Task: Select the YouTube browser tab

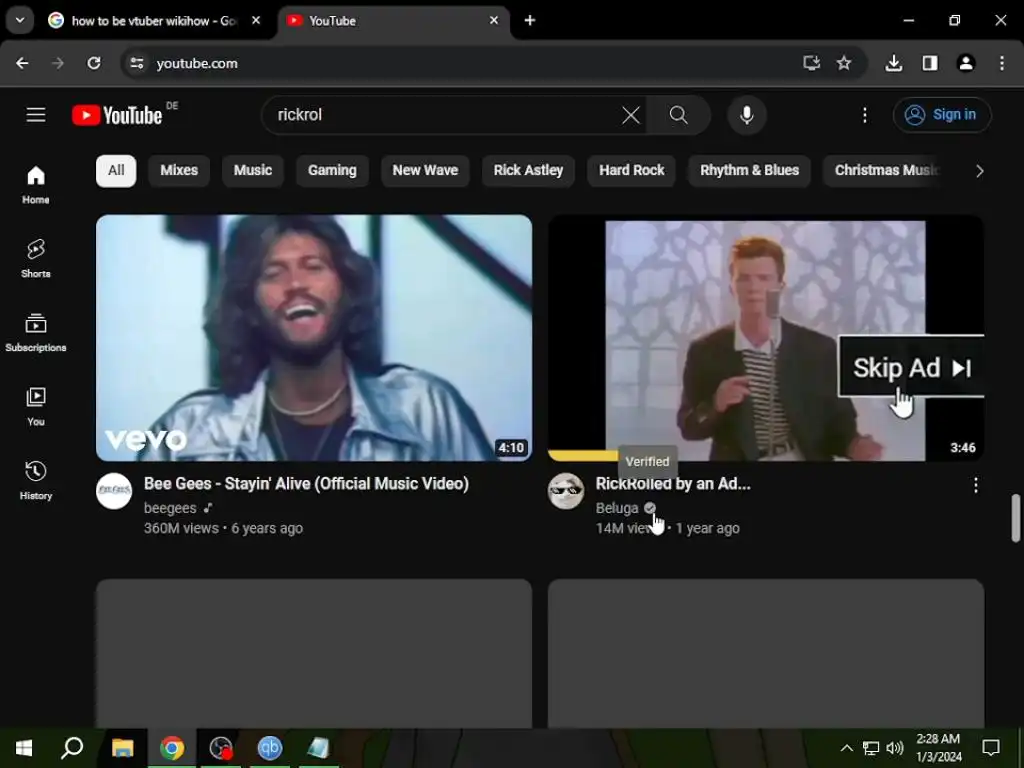Action: 393,21
